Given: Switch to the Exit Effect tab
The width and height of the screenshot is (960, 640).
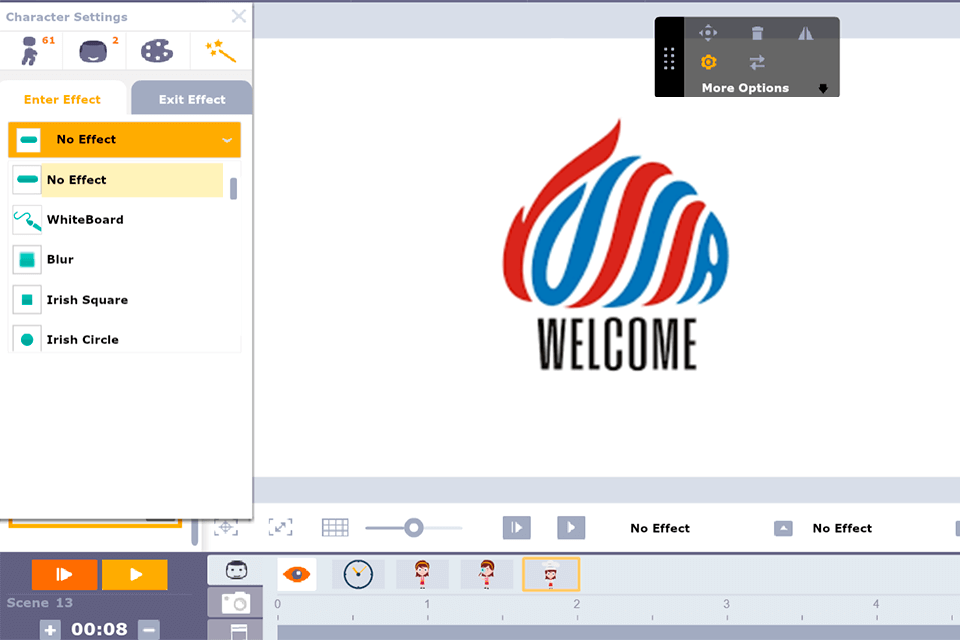Looking at the screenshot, I should point(191,99).
